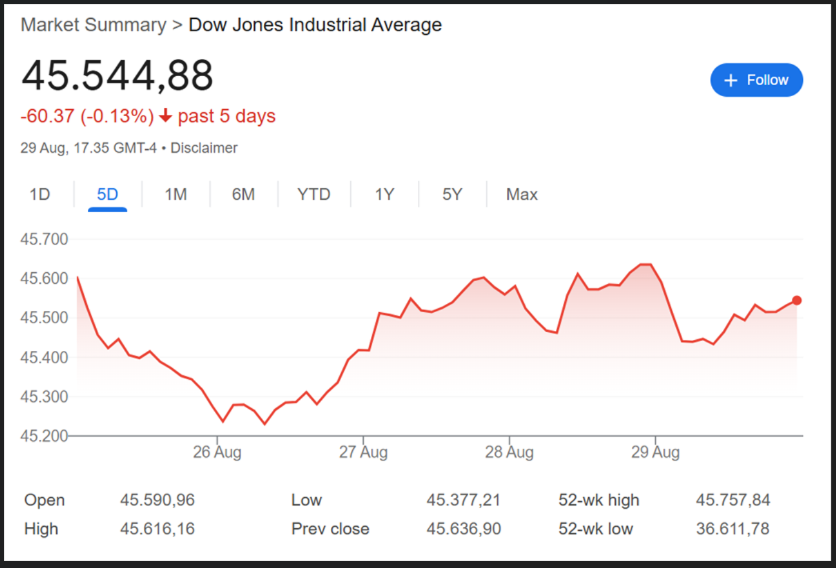
Task: Click the red endpoint dot on chart
Action: [797, 300]
